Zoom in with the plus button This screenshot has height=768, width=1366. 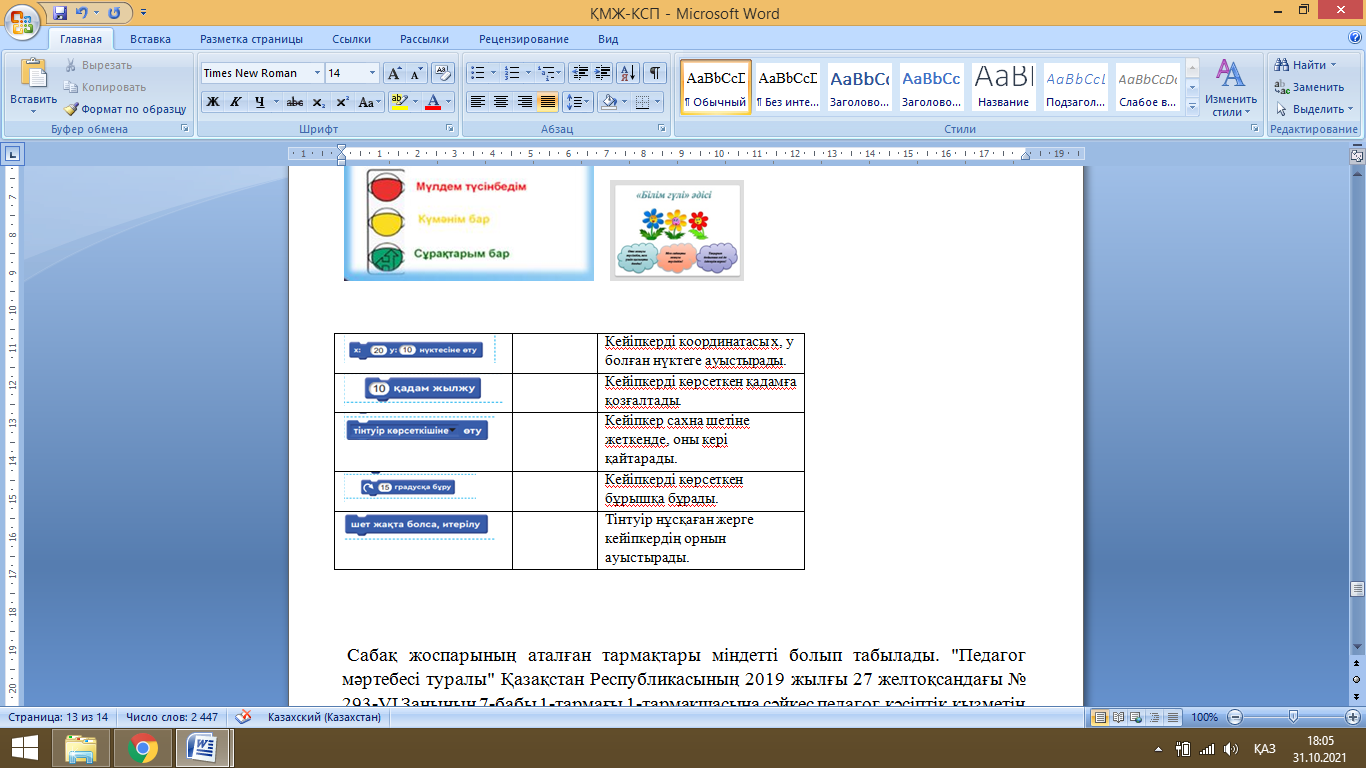(x=1353, y=717)
